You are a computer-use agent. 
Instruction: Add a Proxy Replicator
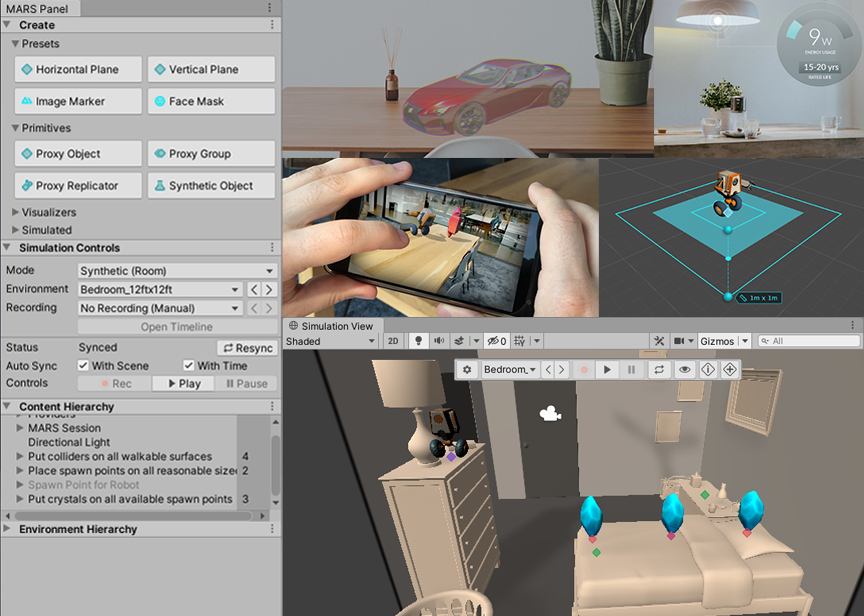(x=77, y=184)
